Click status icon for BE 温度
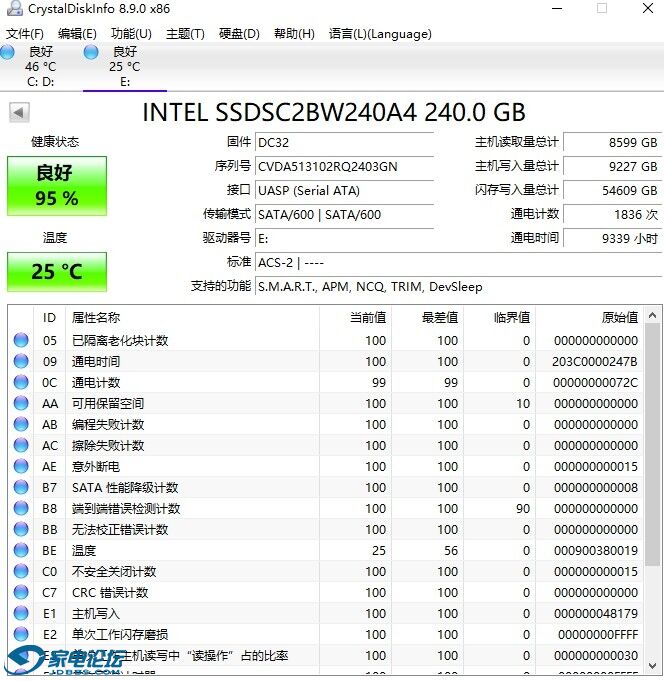The image size is (664, 681). (x=21, y=550)
